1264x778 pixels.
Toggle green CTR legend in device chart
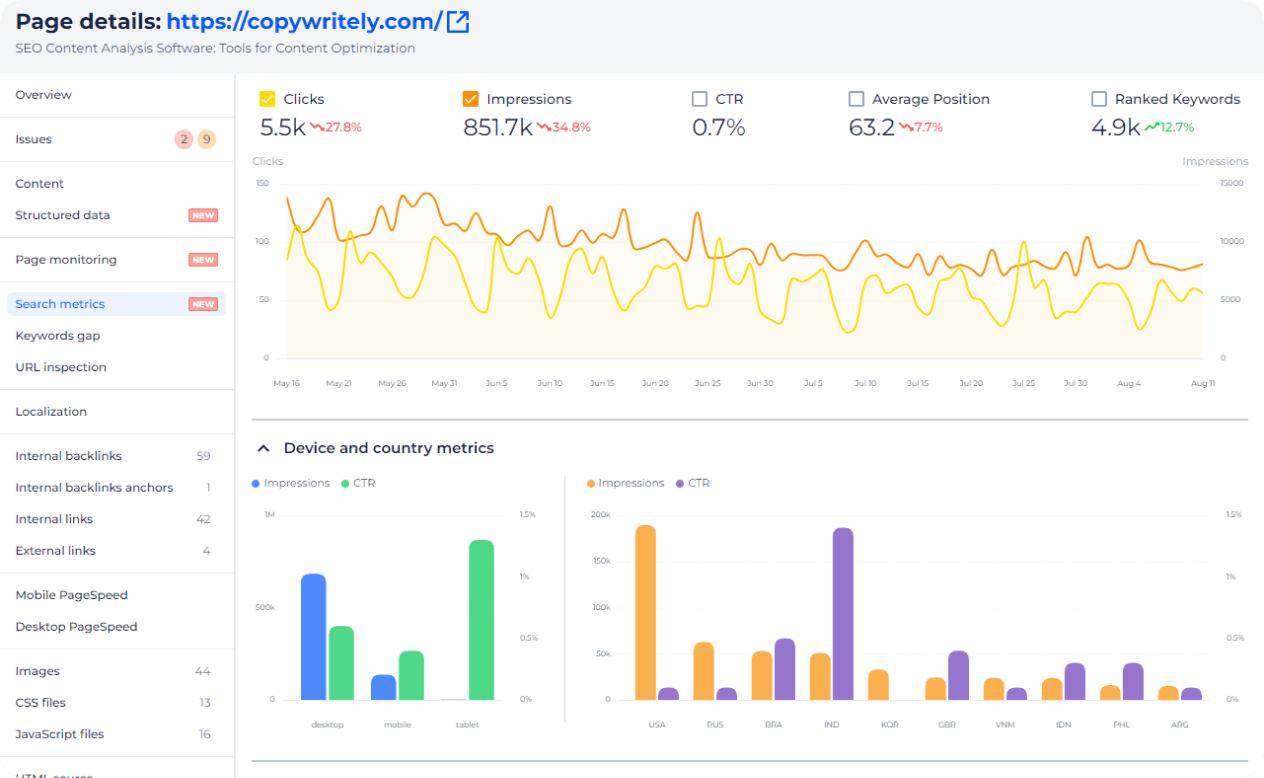358,483
